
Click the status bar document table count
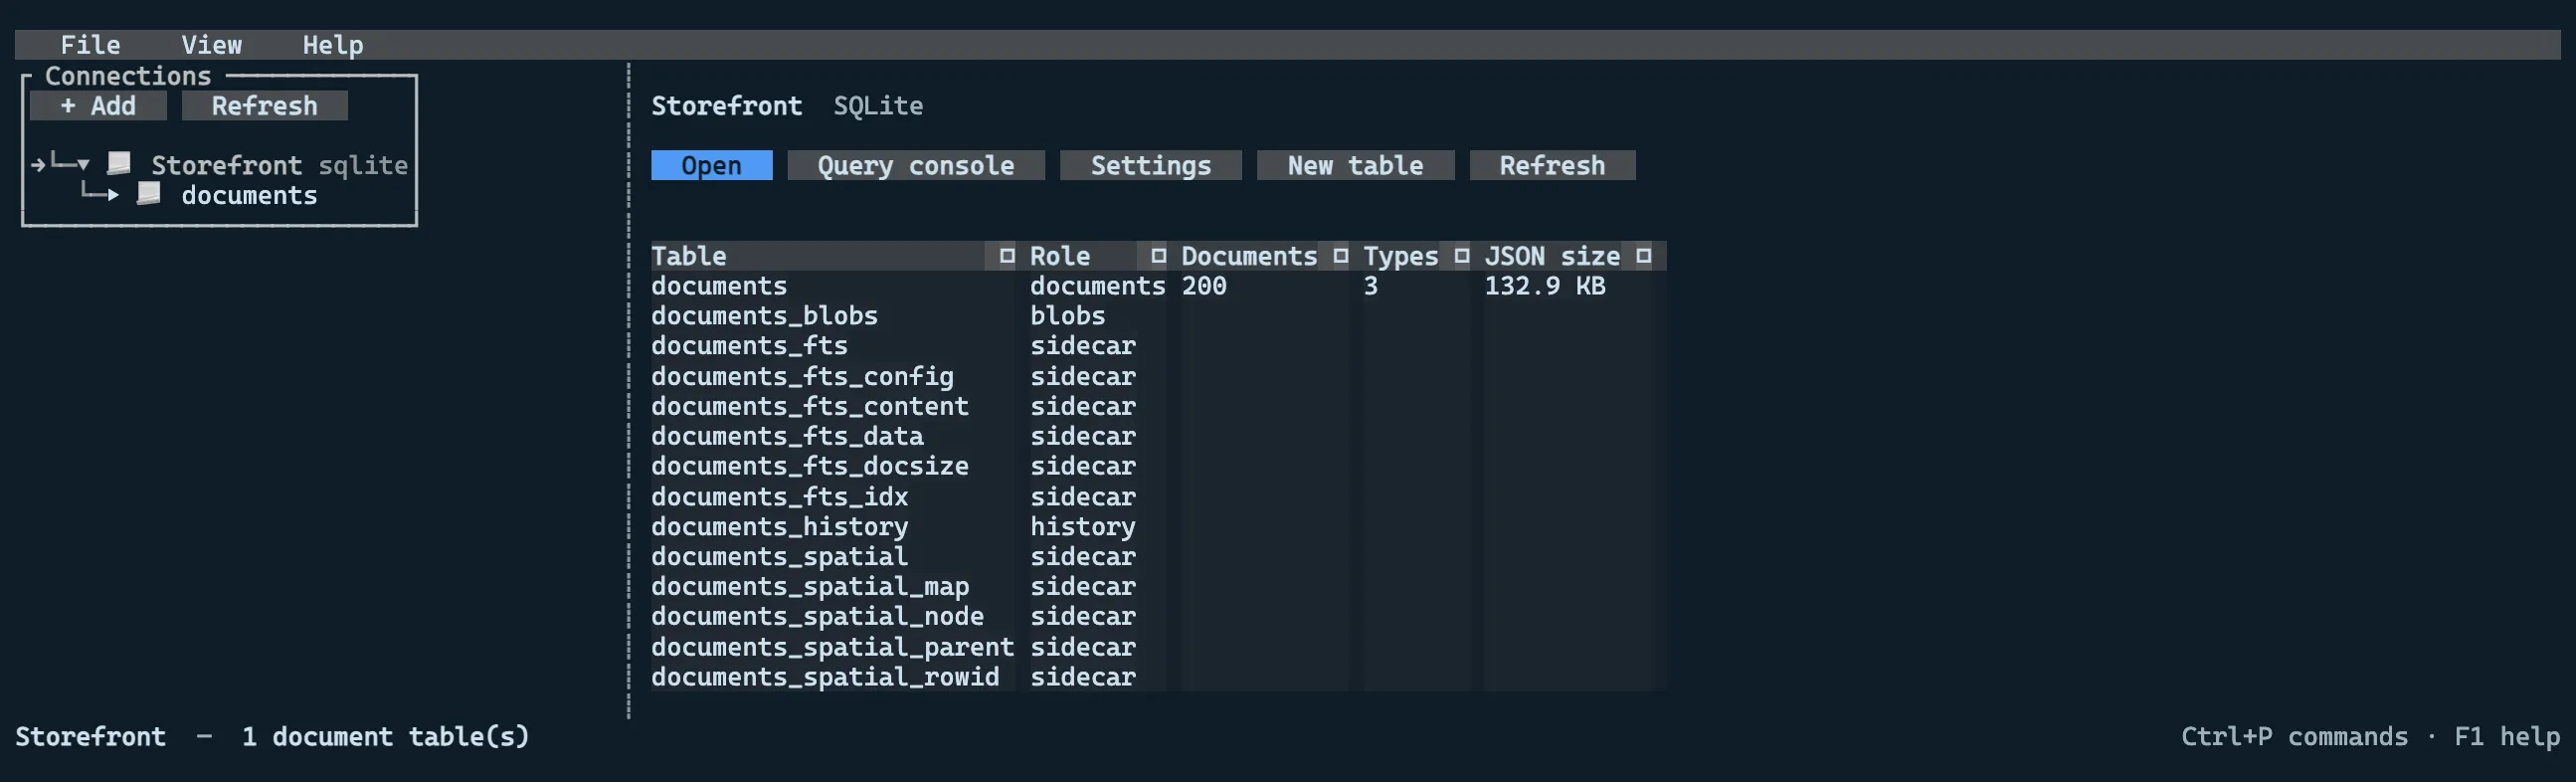click(386, 737)
